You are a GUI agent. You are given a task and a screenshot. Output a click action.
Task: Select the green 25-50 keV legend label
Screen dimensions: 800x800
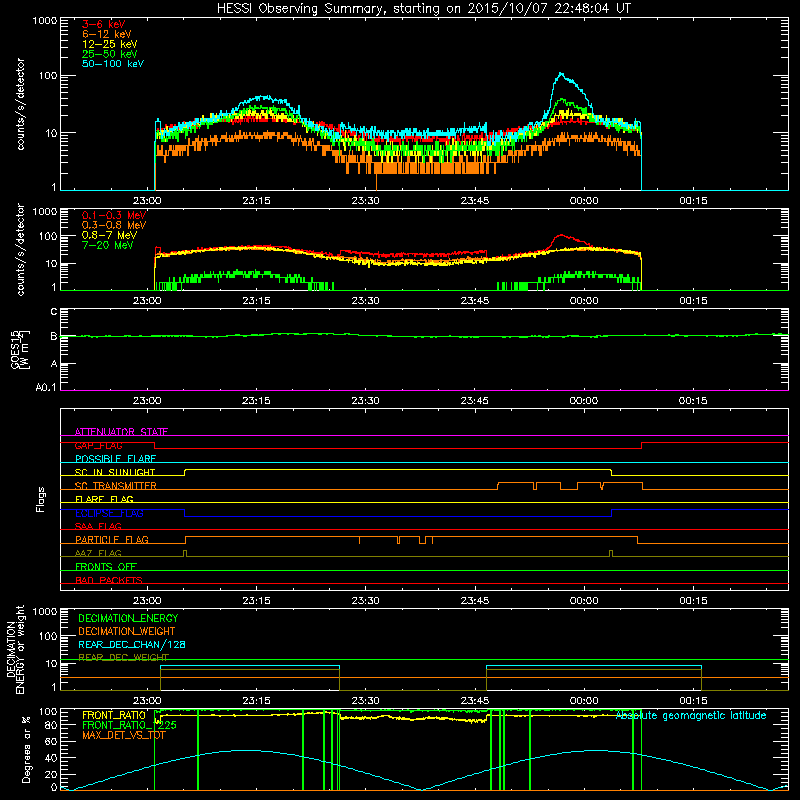110,54
